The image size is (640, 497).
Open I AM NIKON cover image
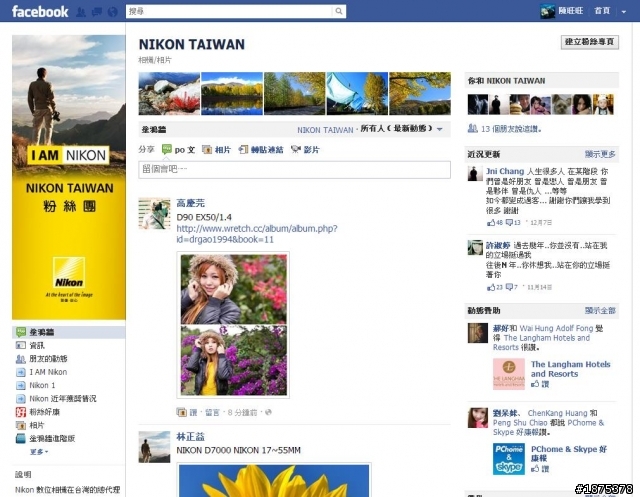click(69, 177)
